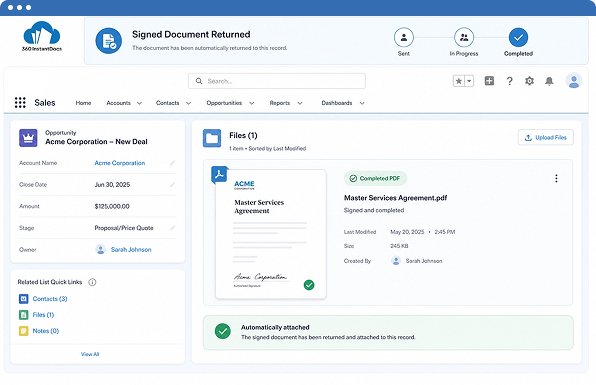Image resolution: width=596 pixels, height=385 pixels.
Task: Open the user avatar profile icon
Action: (x=574, y=81)
